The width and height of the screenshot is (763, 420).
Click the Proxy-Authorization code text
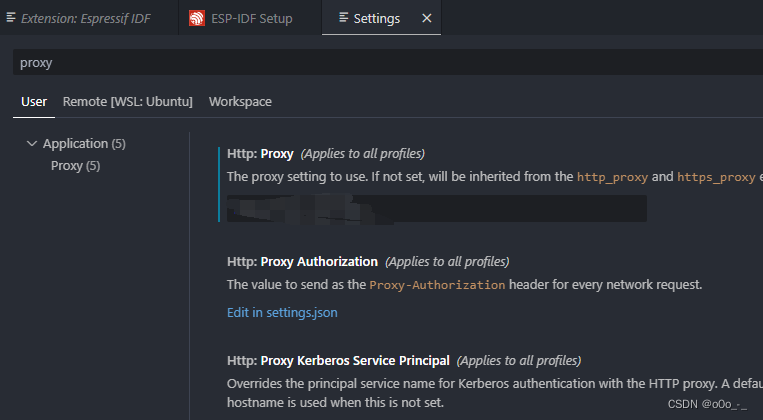coord(437,285)
